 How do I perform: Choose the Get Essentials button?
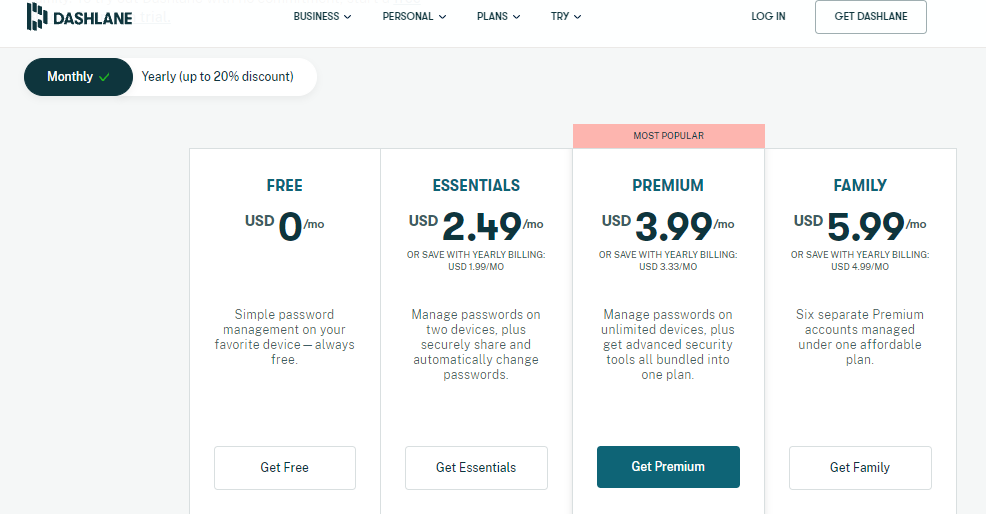[476, 467]
